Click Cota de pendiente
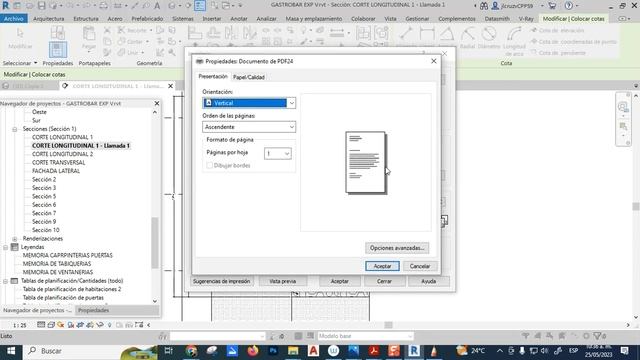 (x=558, y=53)
